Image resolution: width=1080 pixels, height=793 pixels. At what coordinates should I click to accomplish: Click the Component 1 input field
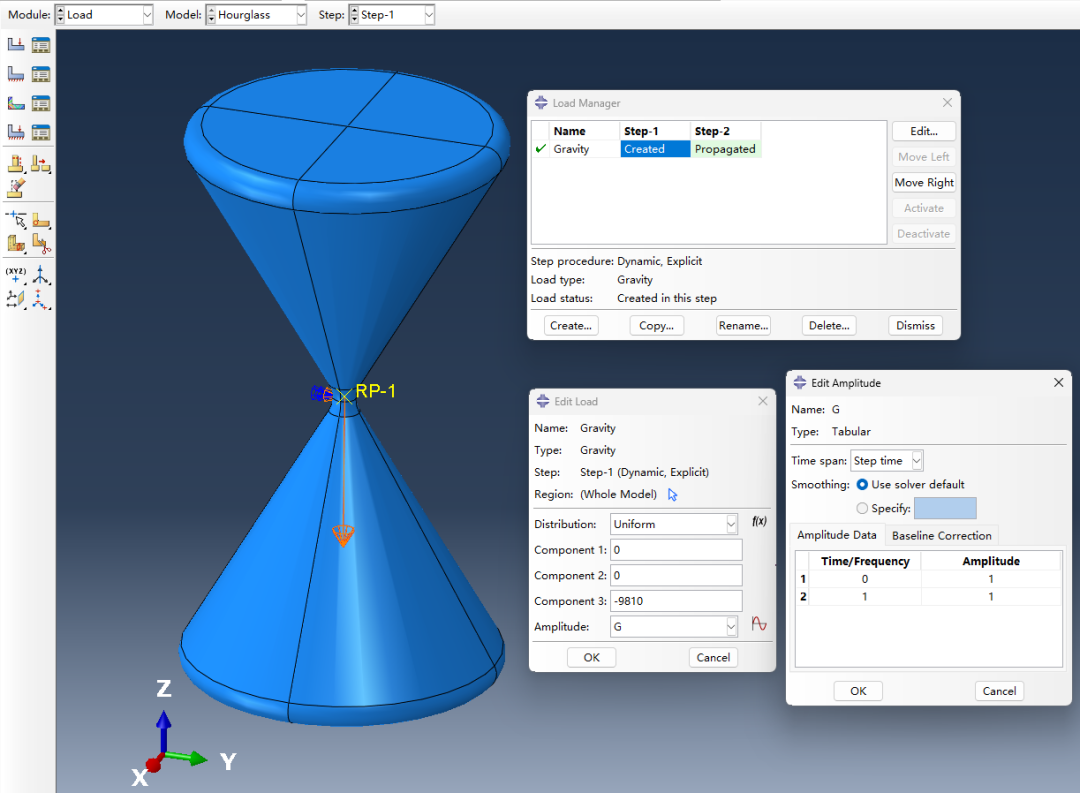point(676,550)
